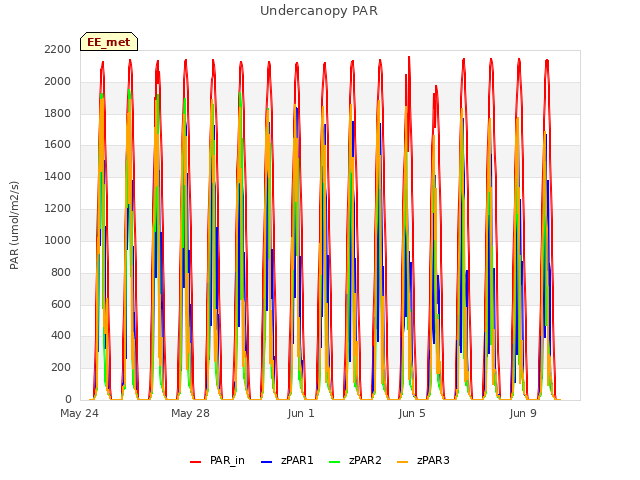Click the 400 y-axis tick label
This screenshot has width=640, height=480.
coord(61,336)
